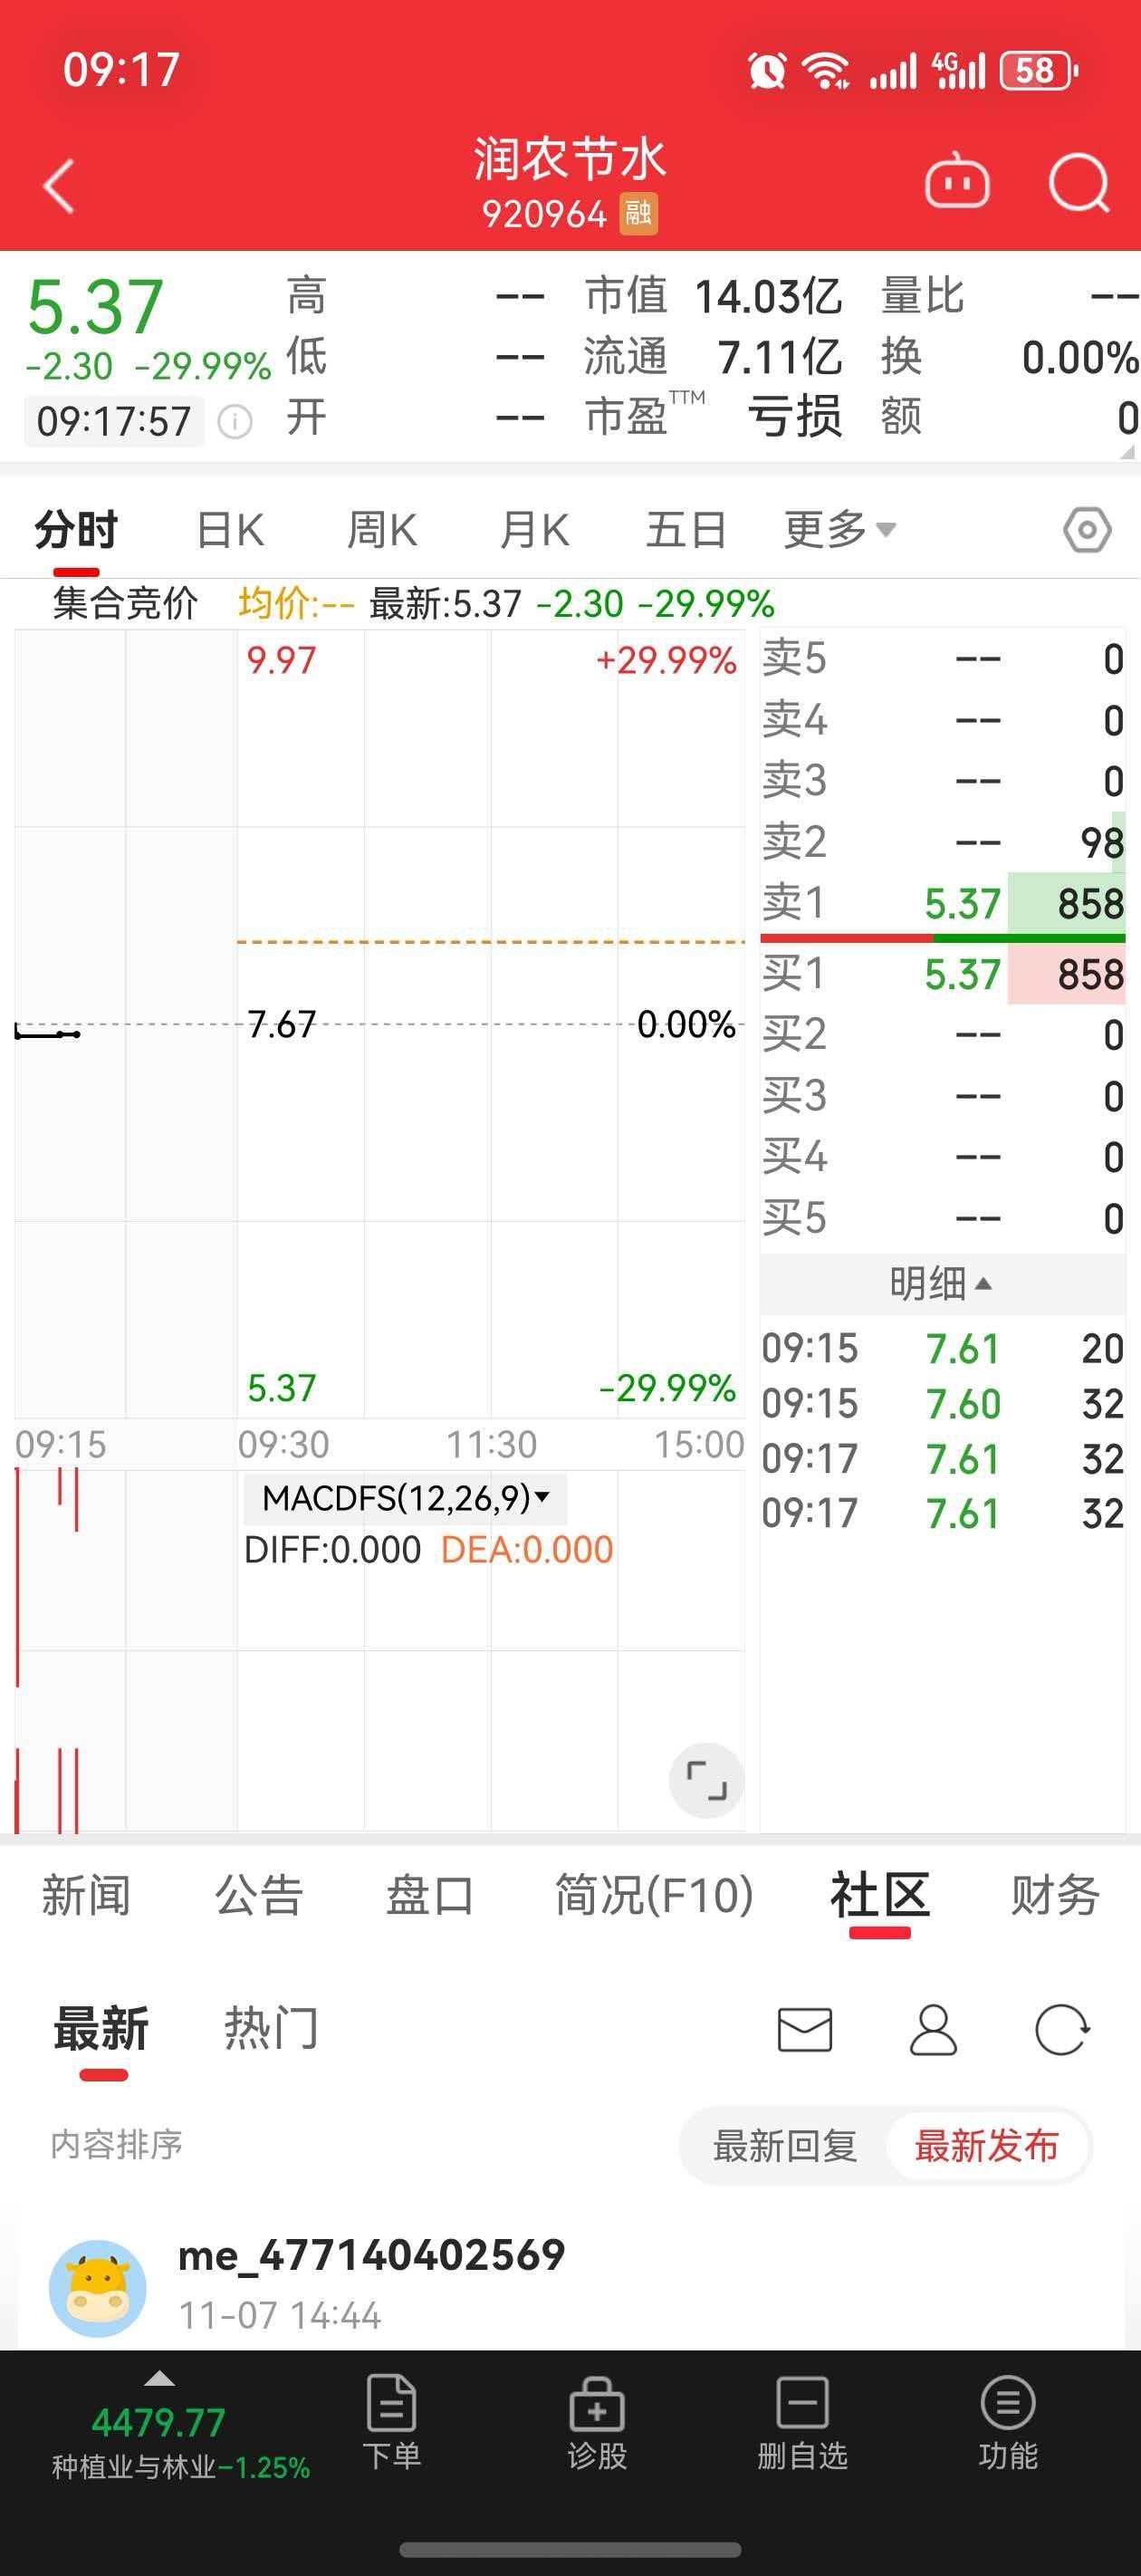This screenshot has height=2576, width=1141.
Task: Open the 财务 finance tab
Action: tap(1055, 1895)
